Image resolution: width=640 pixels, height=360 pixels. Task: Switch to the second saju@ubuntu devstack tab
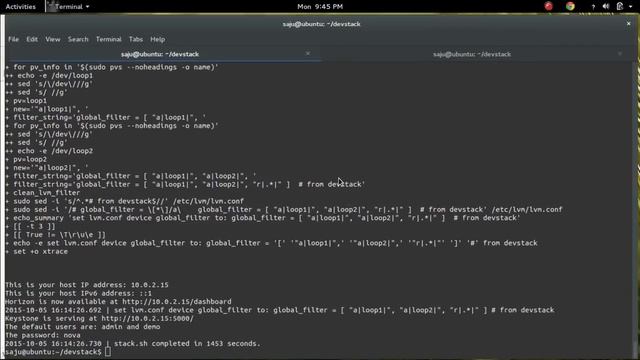pyautogui.click(x=472, y=54)
